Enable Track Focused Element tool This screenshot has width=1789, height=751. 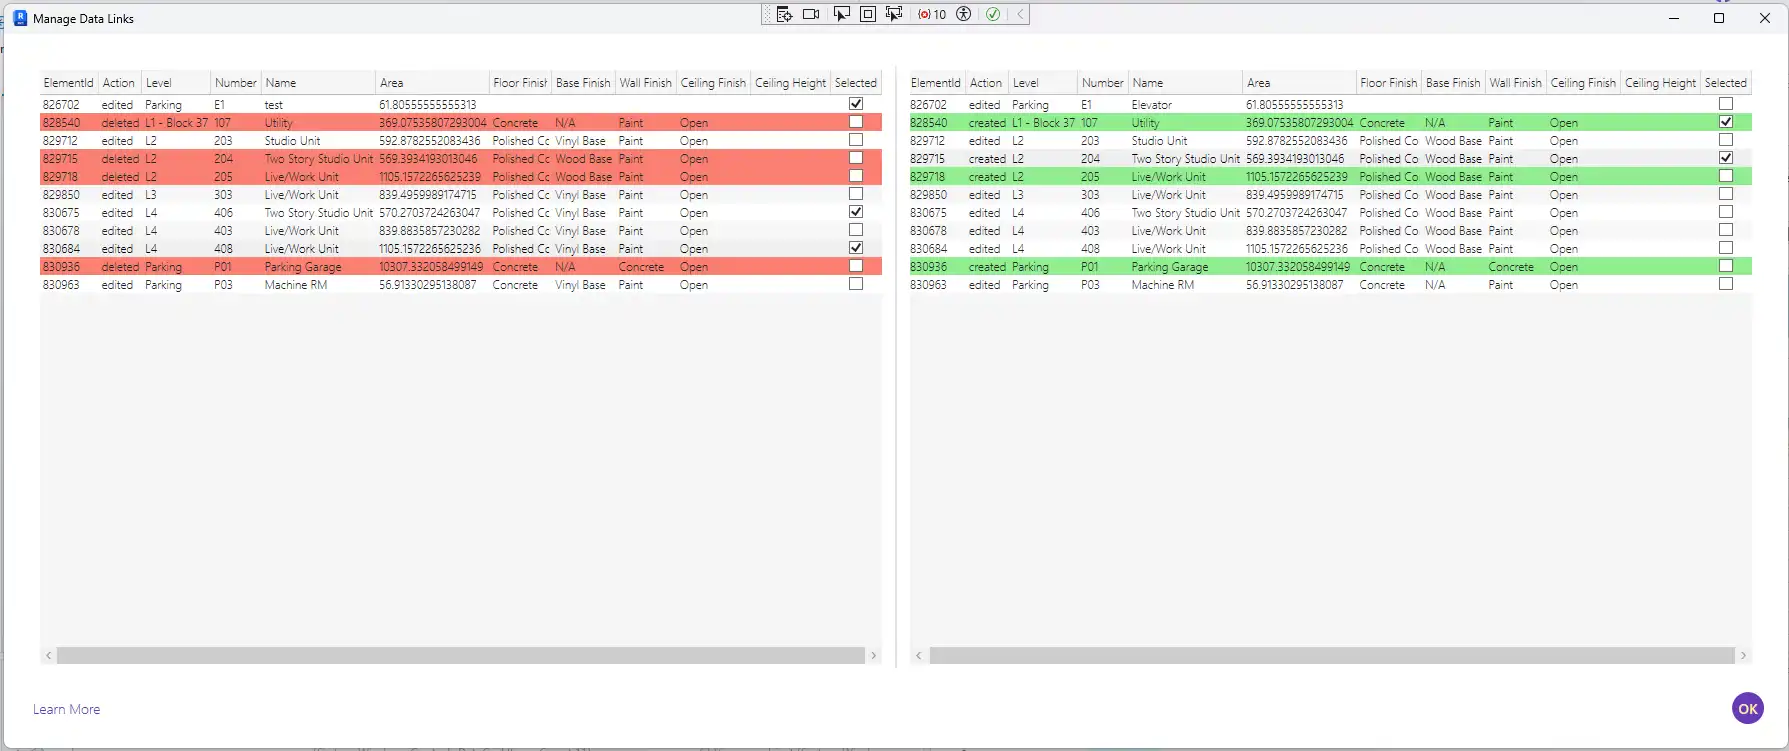pos(894,14)
